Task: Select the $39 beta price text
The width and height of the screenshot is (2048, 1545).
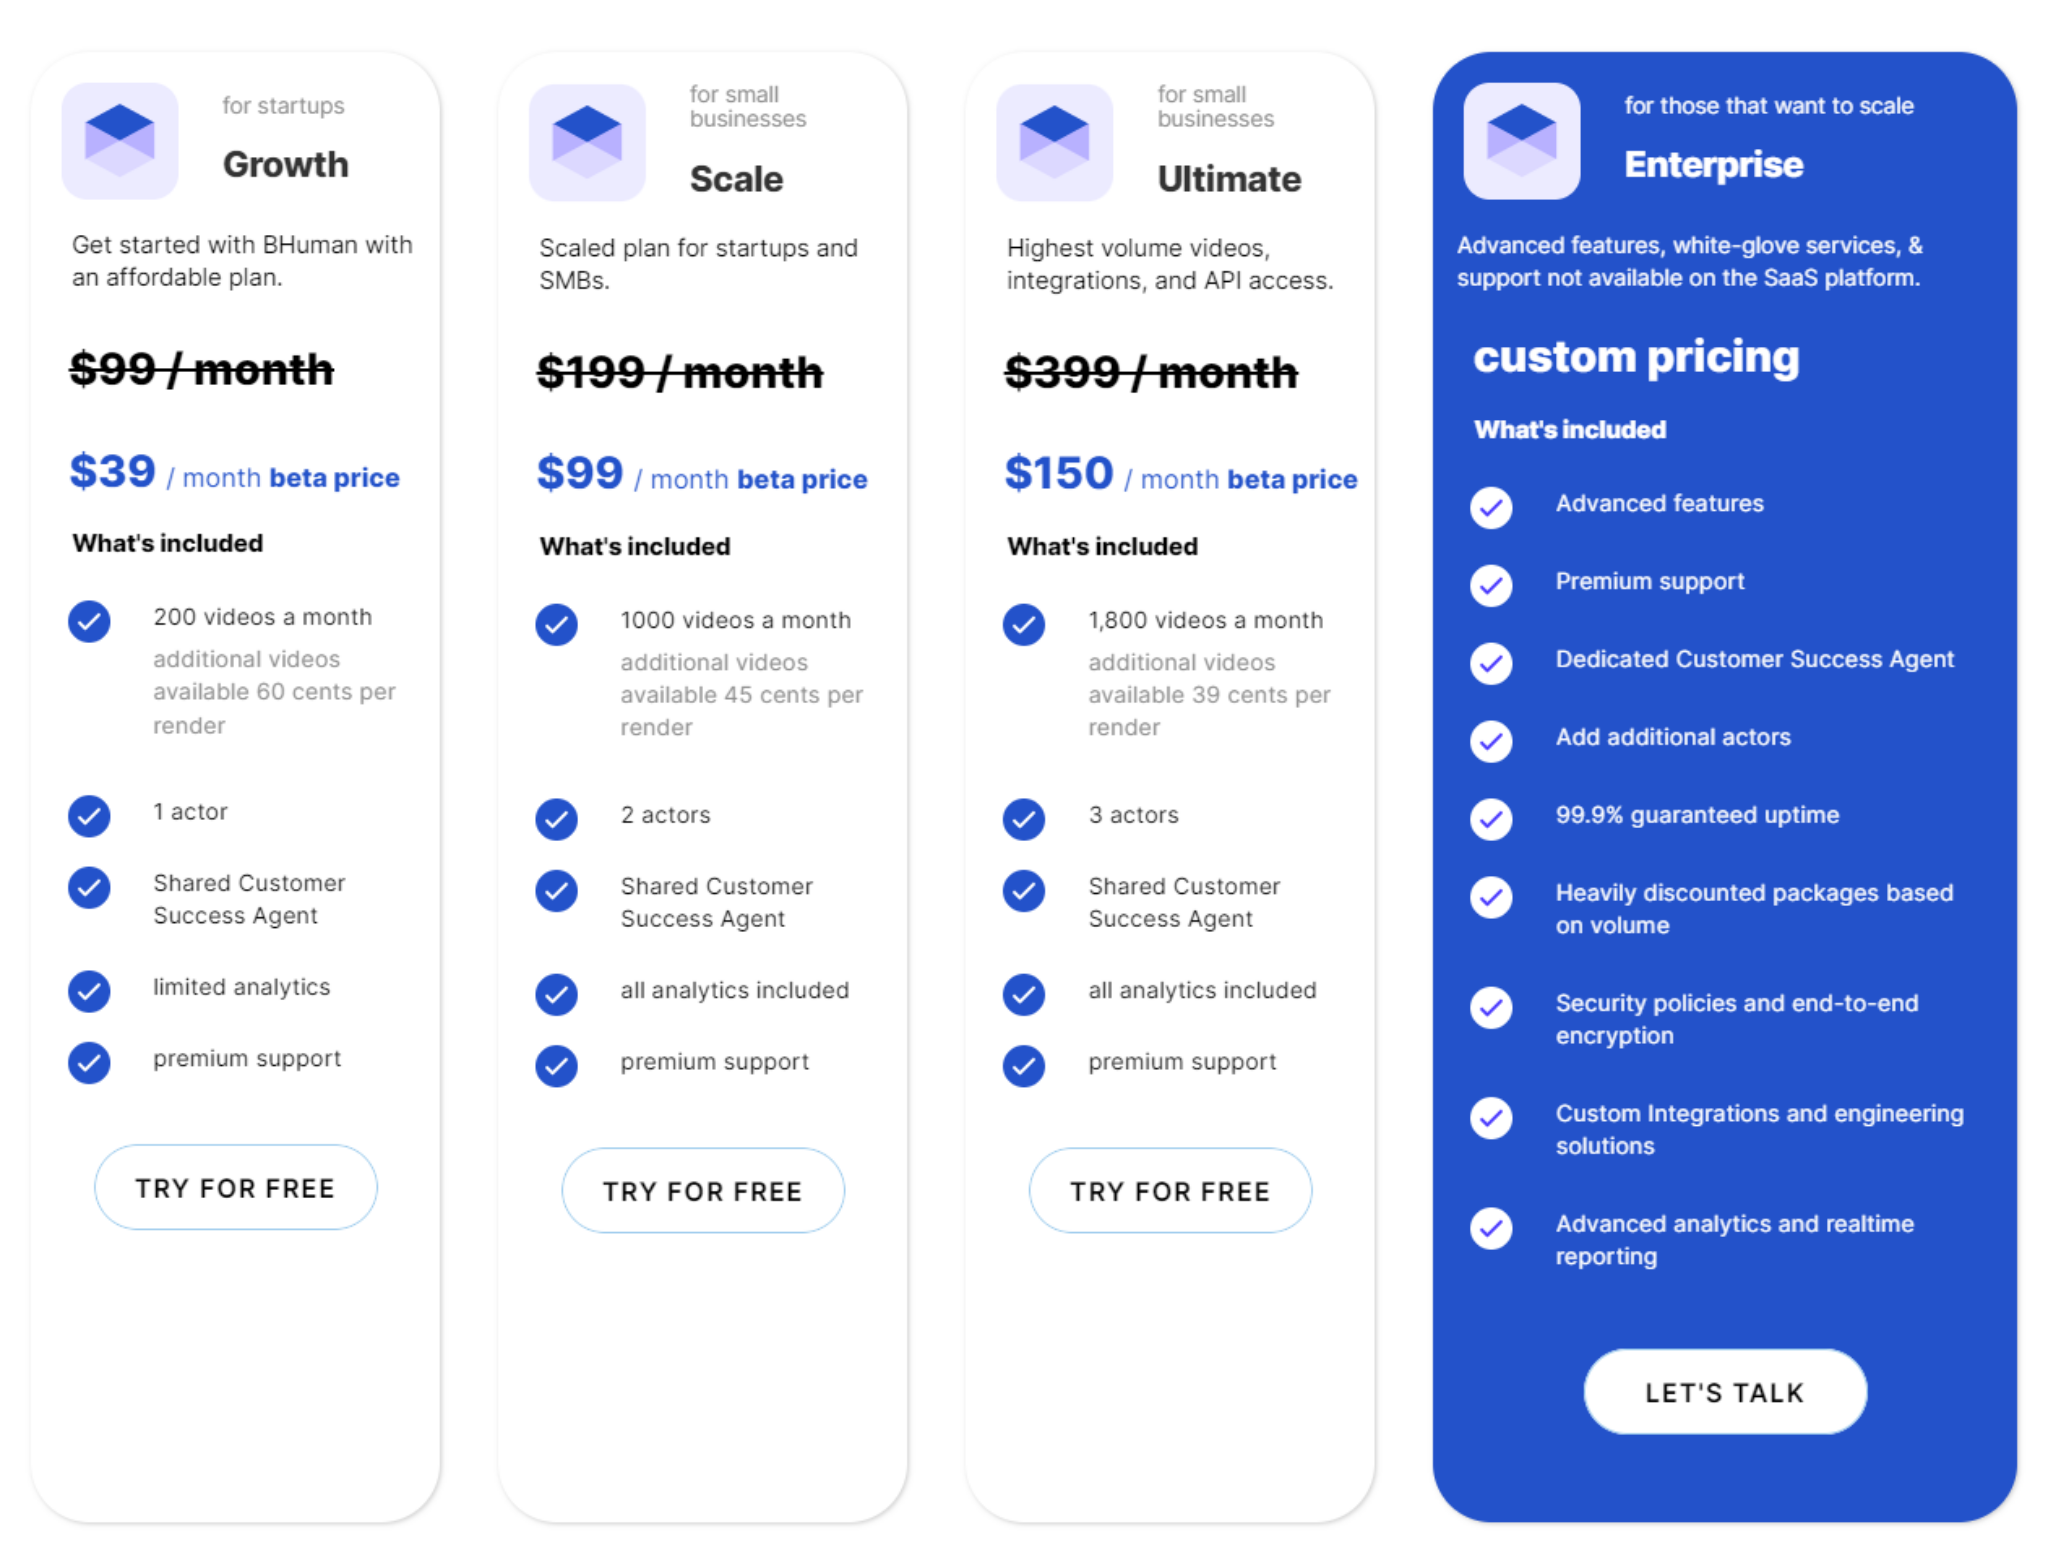Action: (x=234, y=472)
